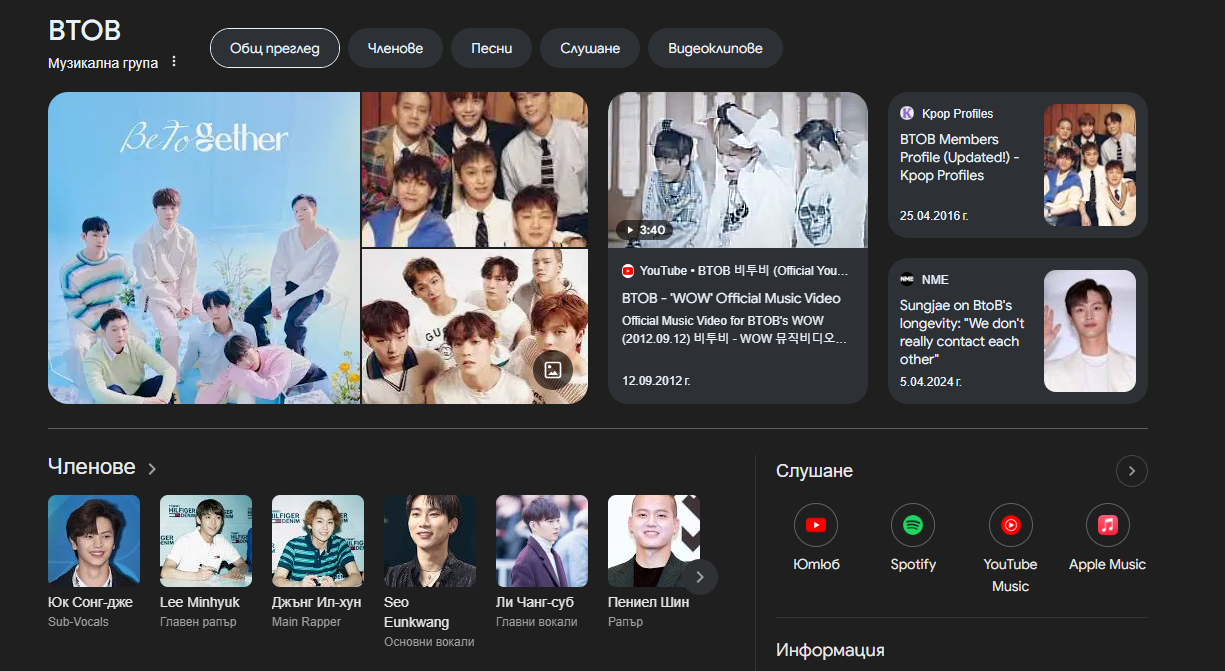Open Sungjae NME longevity article
Image resolution: width=1225 pixels, height=671 pixels.
(x=958, y=332)
